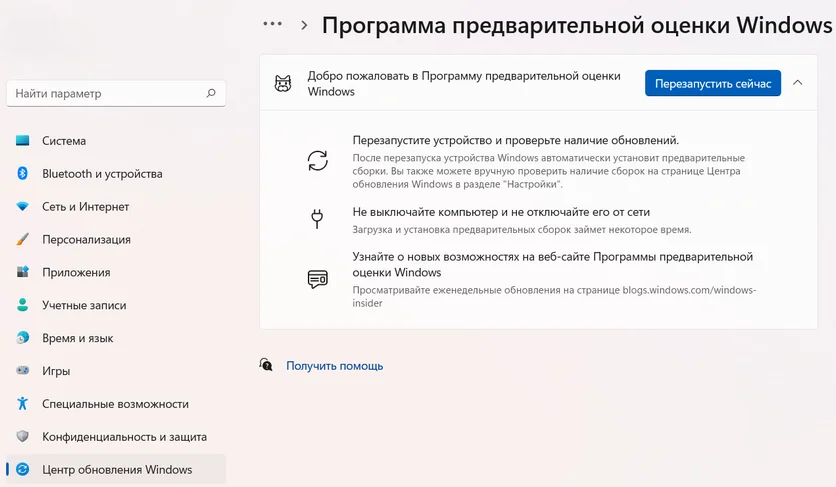This screenshot has height=487, width=836.
Task: Click the Время и язык globe icon
Action: (x=22, y=339)
